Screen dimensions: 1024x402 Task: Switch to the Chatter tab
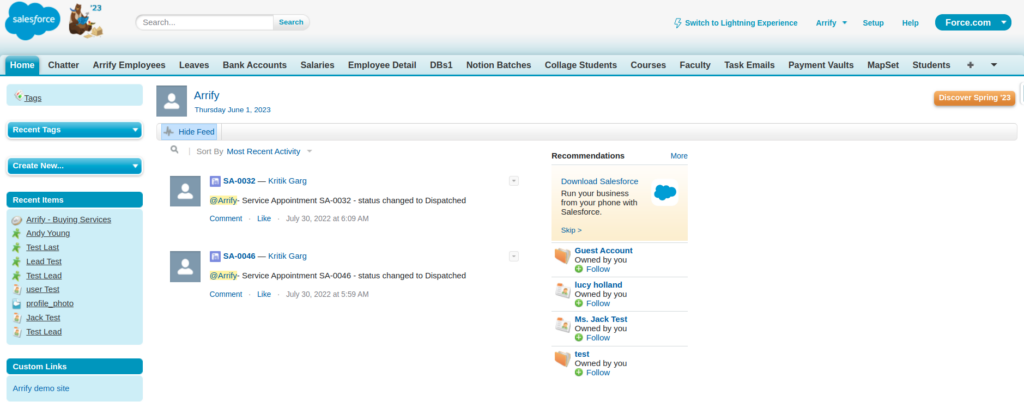63,65
